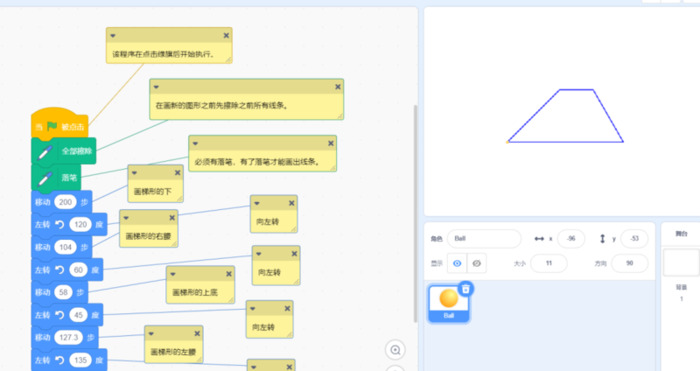
Task: Collapse the comment 该程序在点击绿旗后开始执行
Action: (112, 35)
